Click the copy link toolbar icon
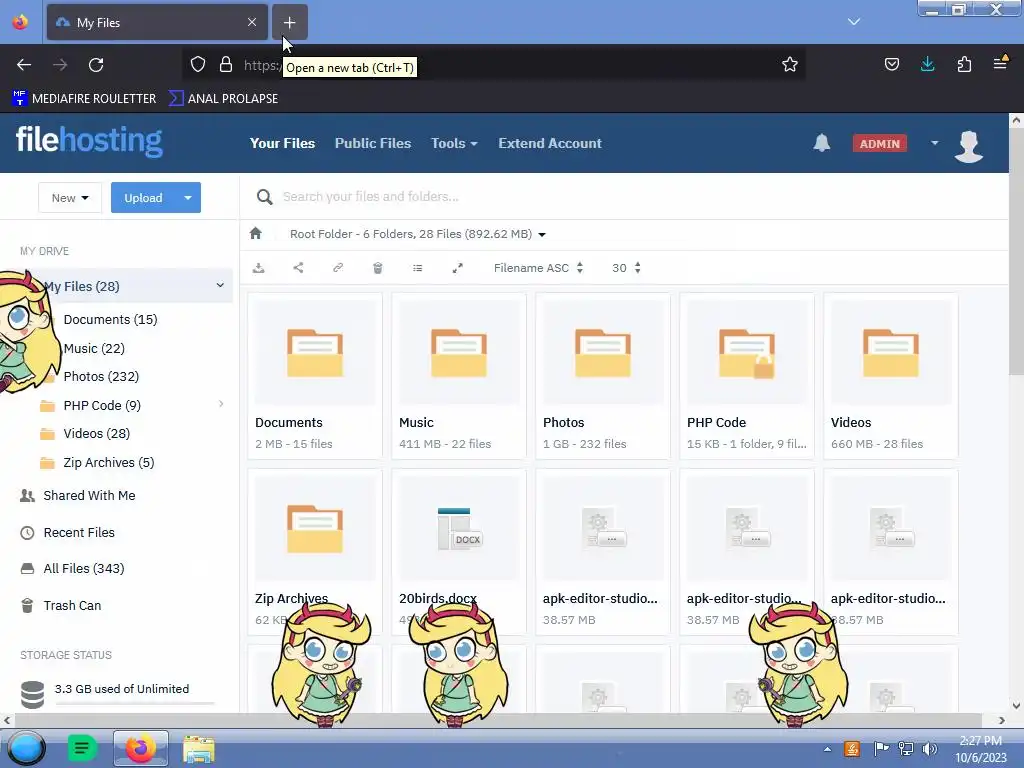 (x=338, y=268)
